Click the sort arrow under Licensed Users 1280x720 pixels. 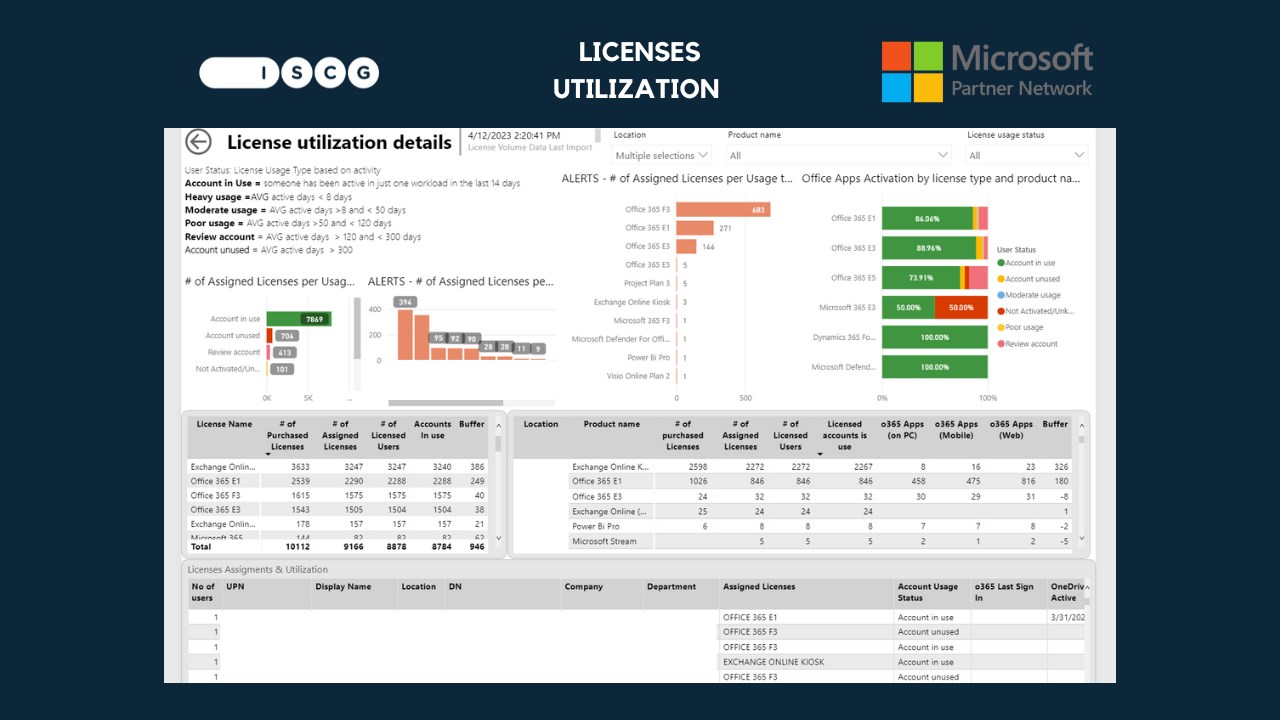(x=820, y=455)
